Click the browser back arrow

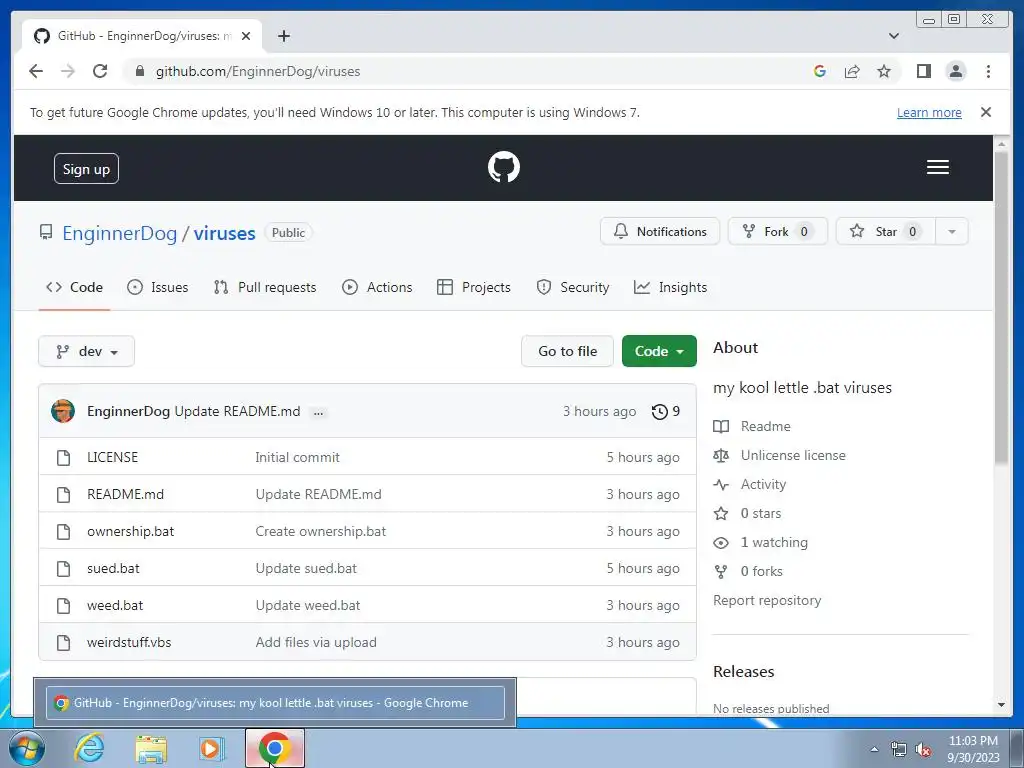pos(36,71)
